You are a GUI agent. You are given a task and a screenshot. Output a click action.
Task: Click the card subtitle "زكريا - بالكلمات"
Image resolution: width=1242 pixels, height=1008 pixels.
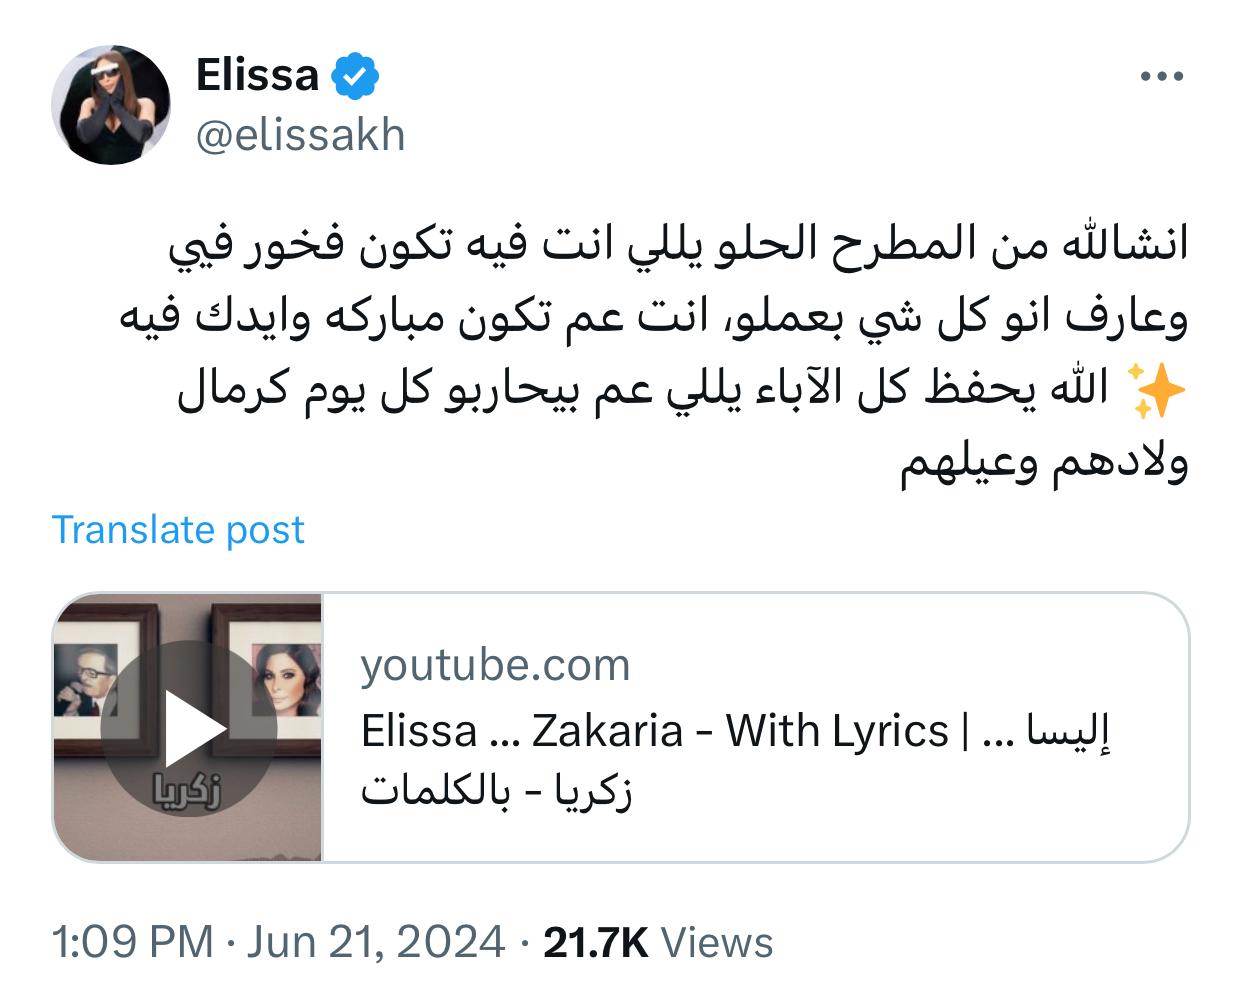(496, 792)
